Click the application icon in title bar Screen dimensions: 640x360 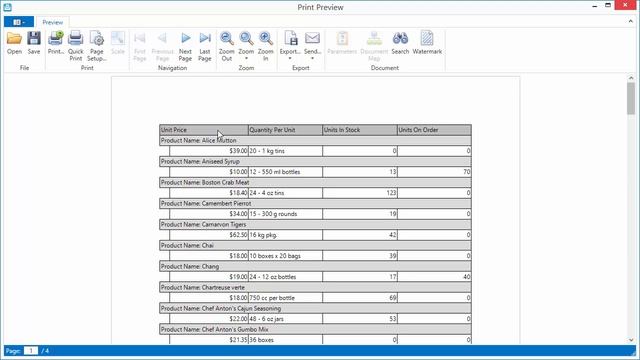tap(7, 7)
